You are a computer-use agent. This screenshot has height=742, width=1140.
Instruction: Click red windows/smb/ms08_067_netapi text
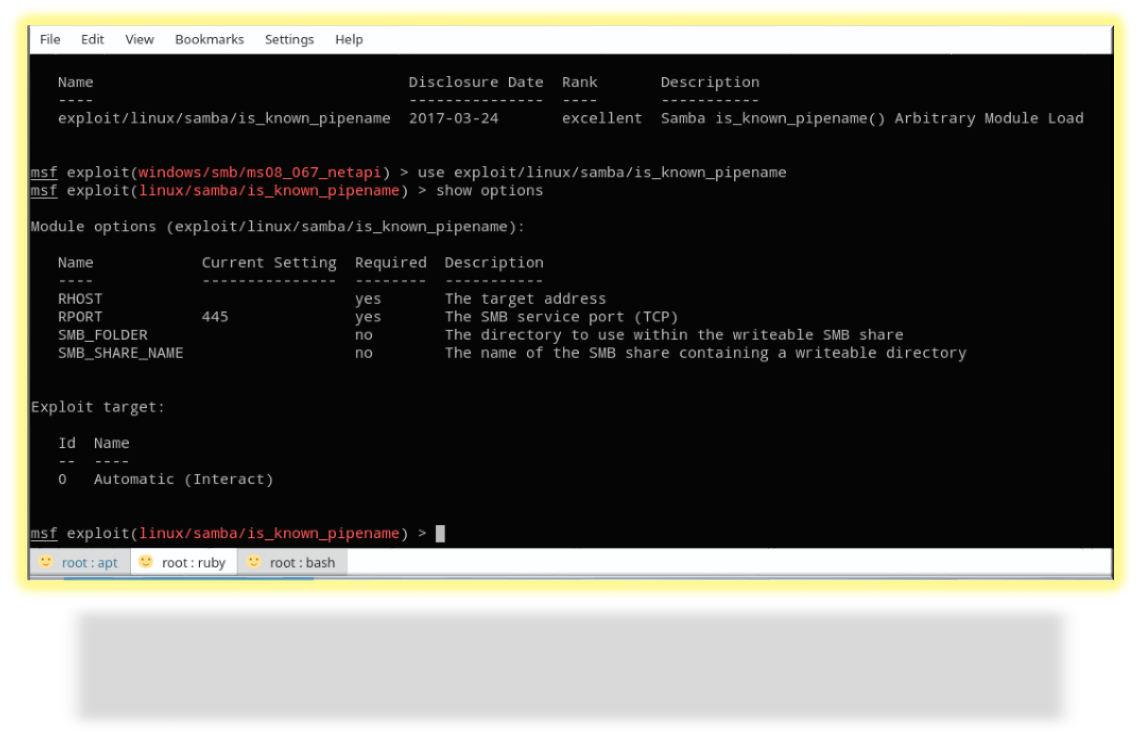tap(260, 172)
